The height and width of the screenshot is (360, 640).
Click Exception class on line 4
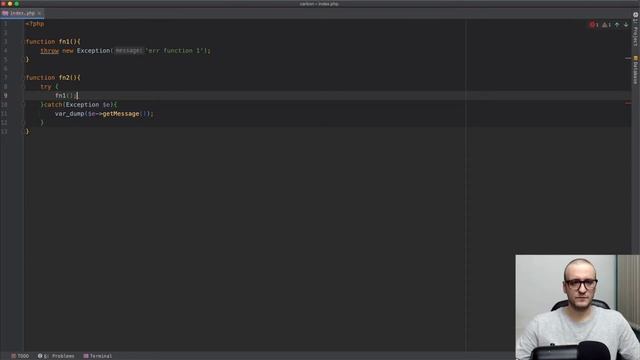93,51
